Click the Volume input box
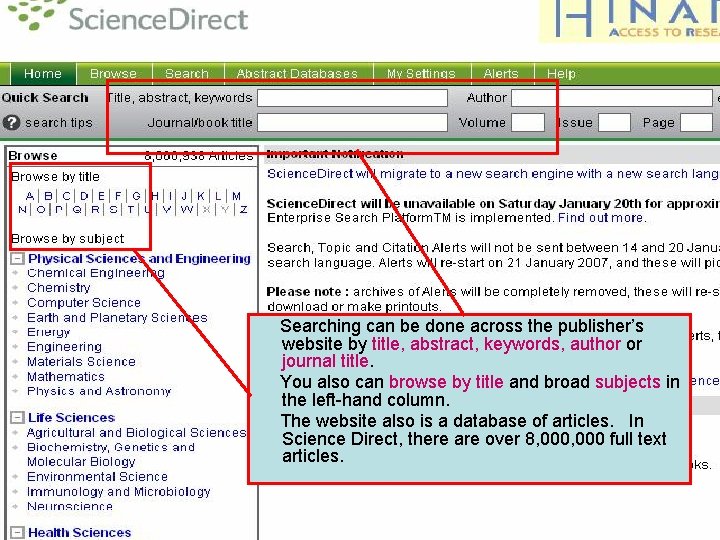The height and width of the screenshot is (540, 720). [528, 123]
